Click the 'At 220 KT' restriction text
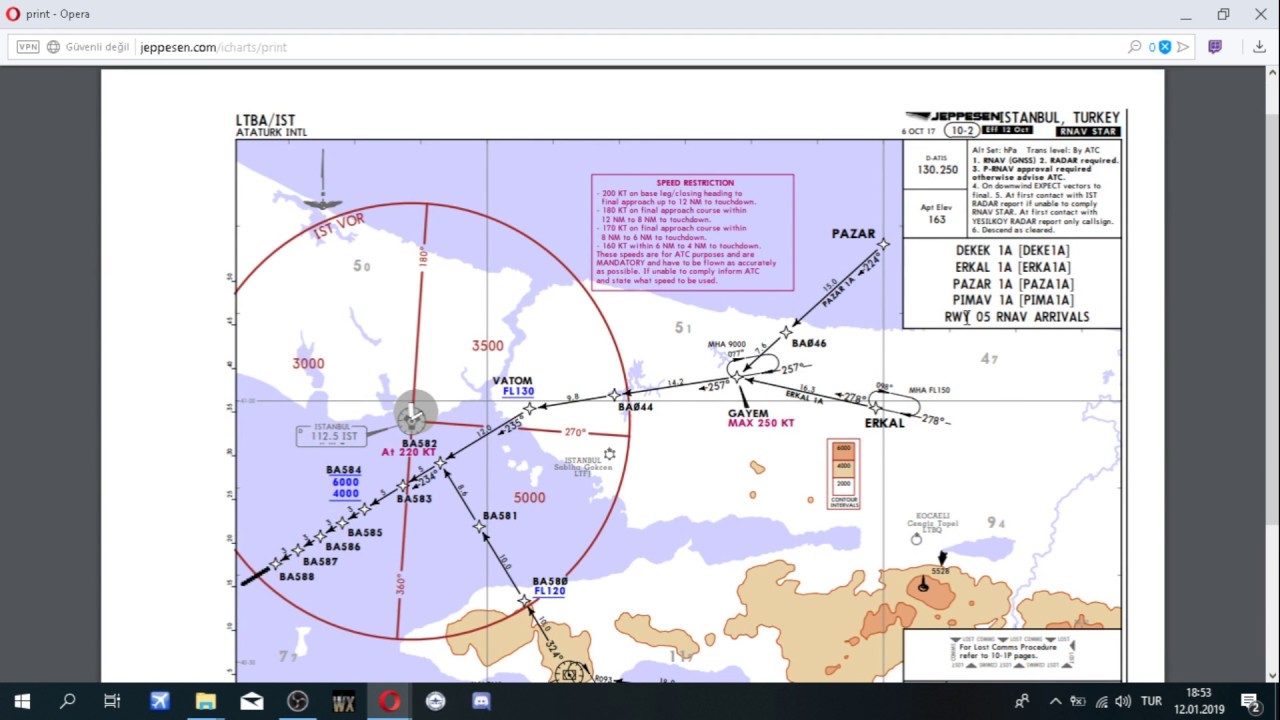 coord(409,452)
